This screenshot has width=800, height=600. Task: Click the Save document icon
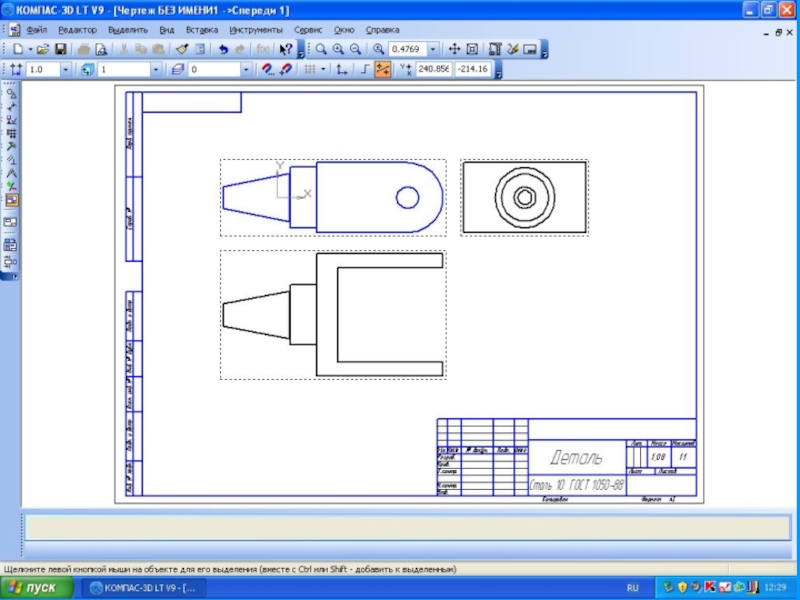click(61, 49)
